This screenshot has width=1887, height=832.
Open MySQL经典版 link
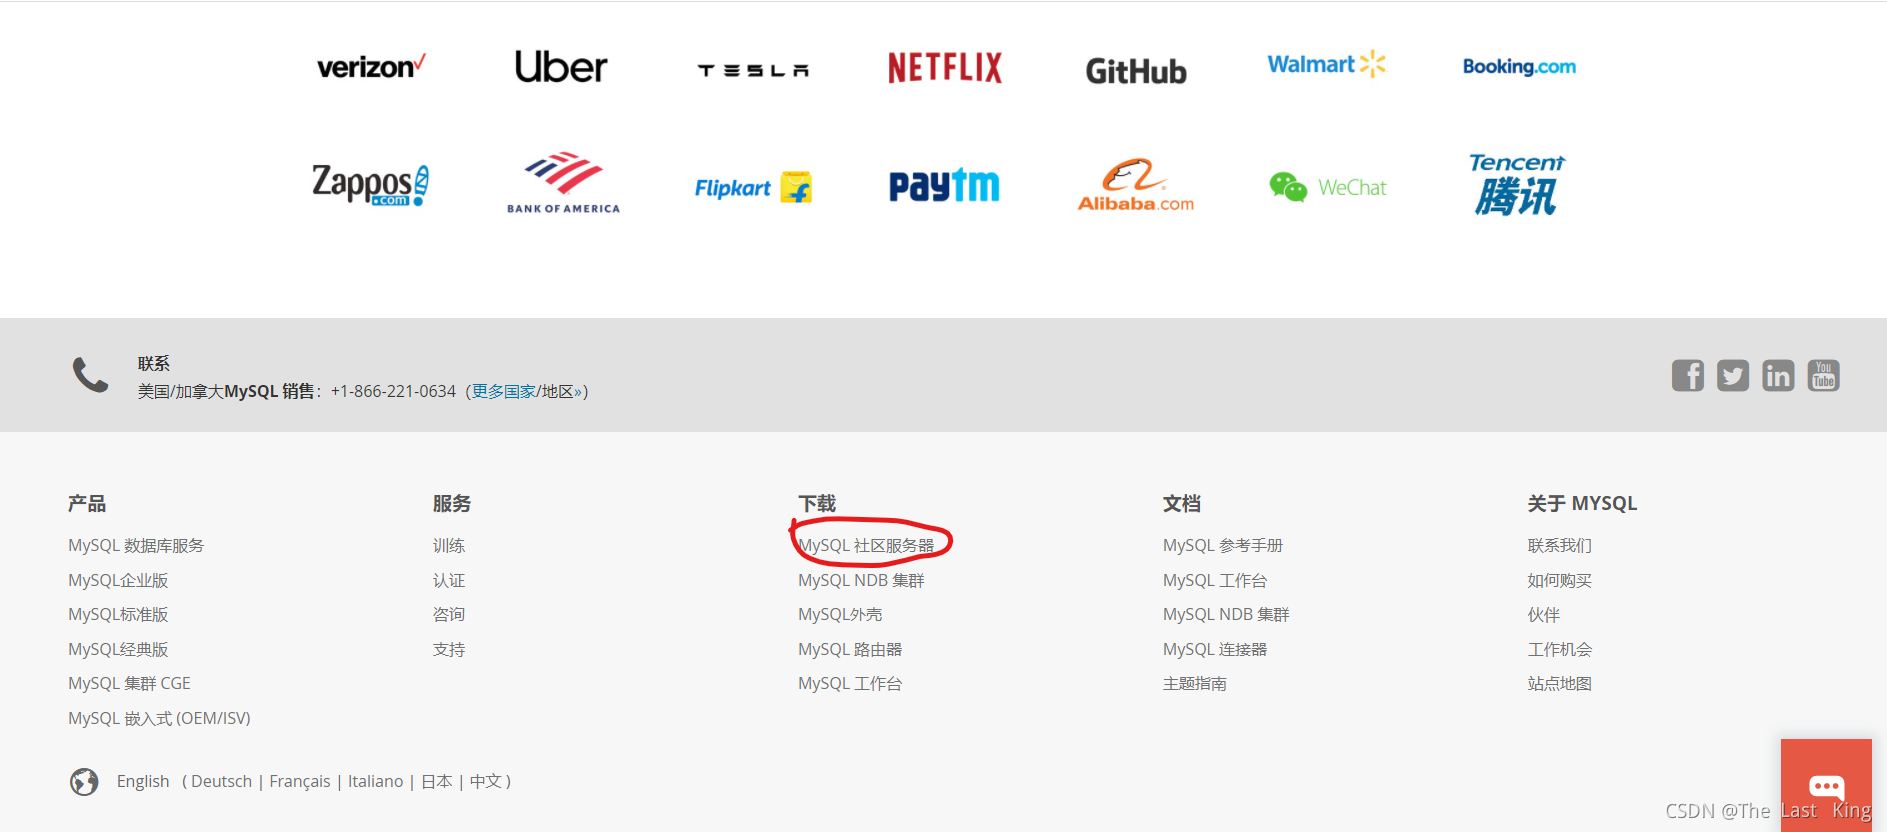click(x=118, y=649)
